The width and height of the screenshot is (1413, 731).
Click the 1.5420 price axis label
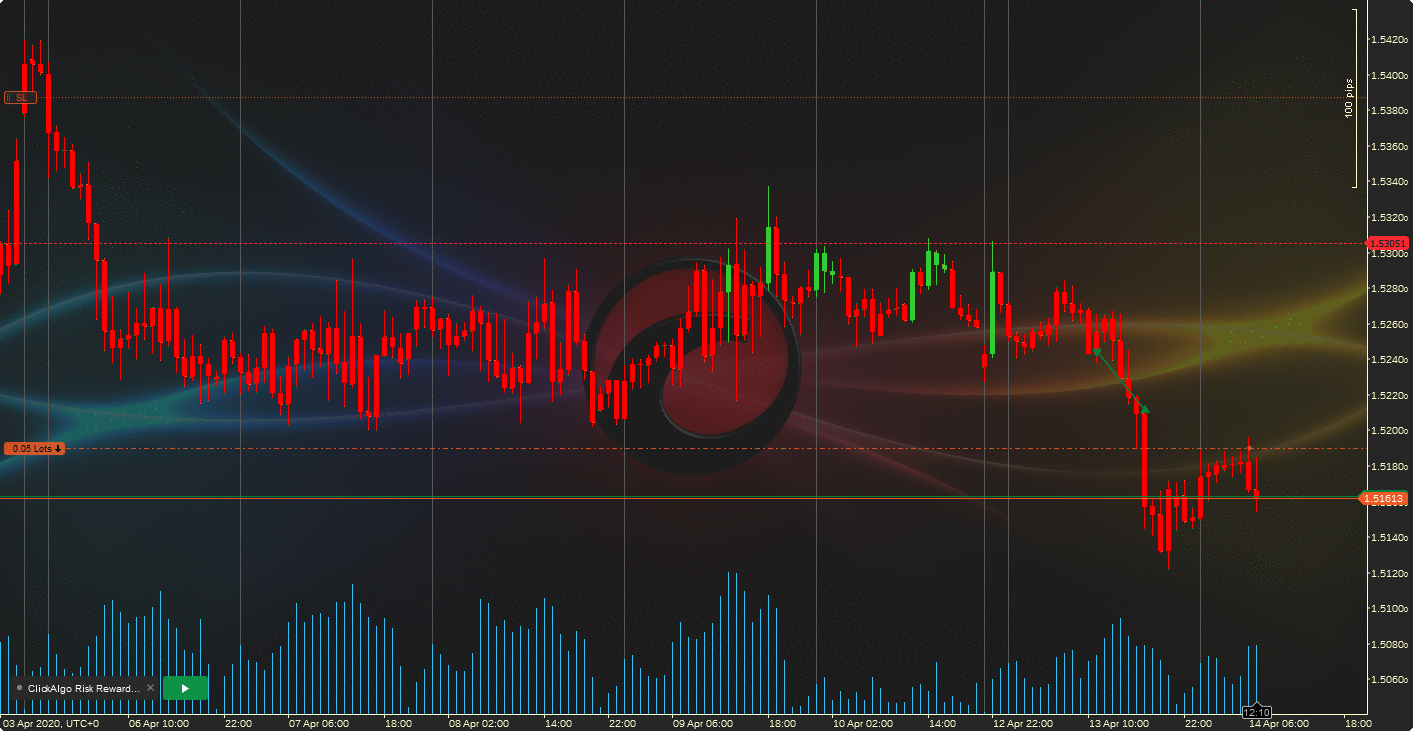1389,40
